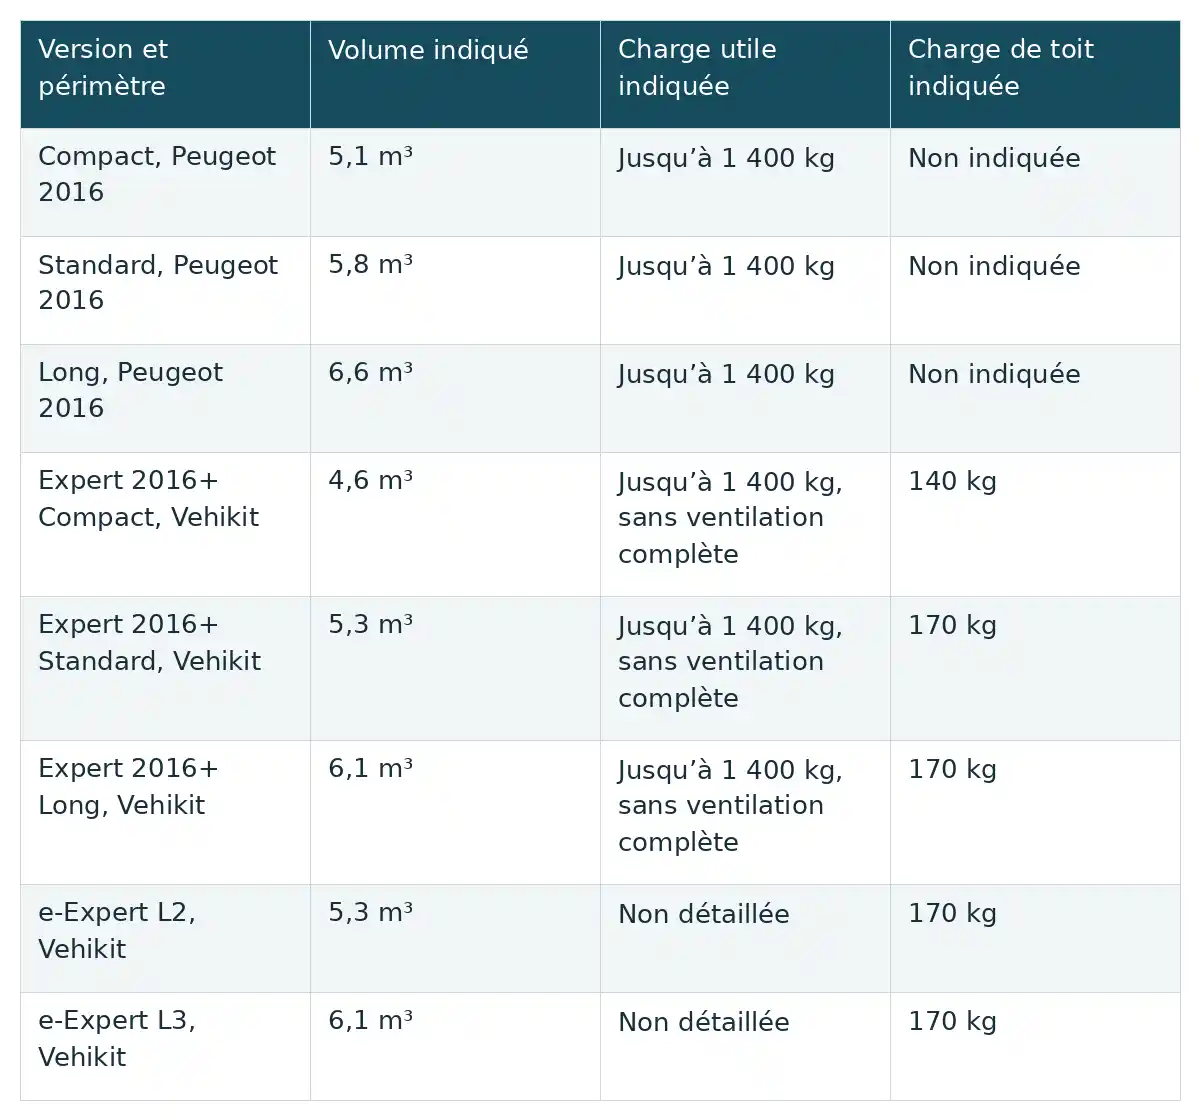1200x1120 pixels.
Task: Click the 170 kg value for Expert Standard
Action: click(x=952, y=626)
